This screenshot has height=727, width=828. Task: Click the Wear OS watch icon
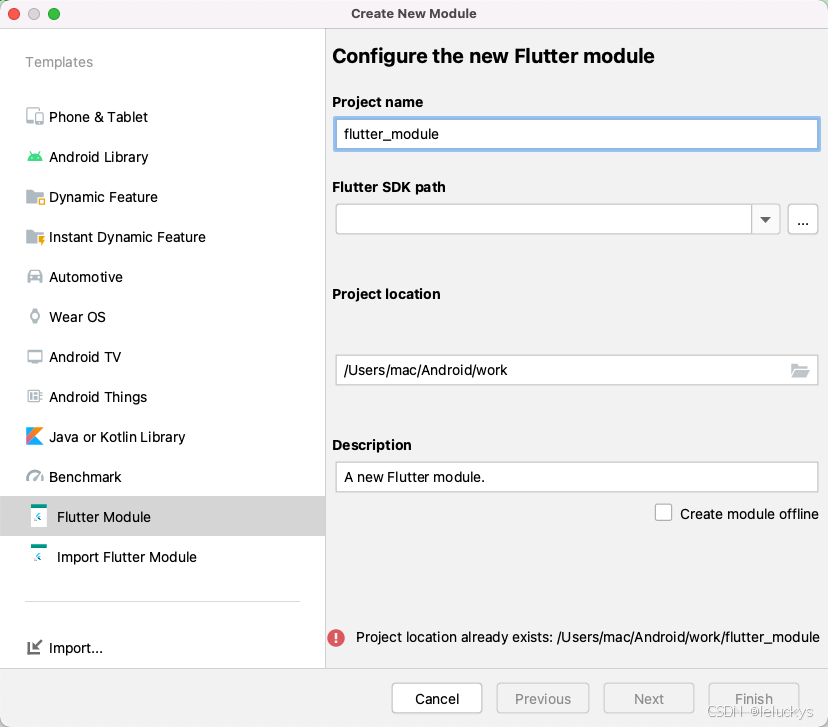[x=35, y=316]
